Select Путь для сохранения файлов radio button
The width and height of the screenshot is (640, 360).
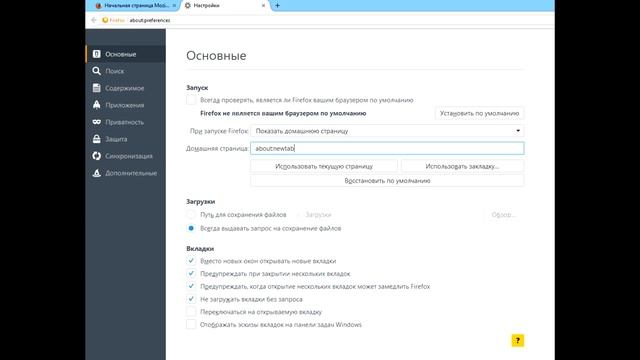tap(191, 215)
